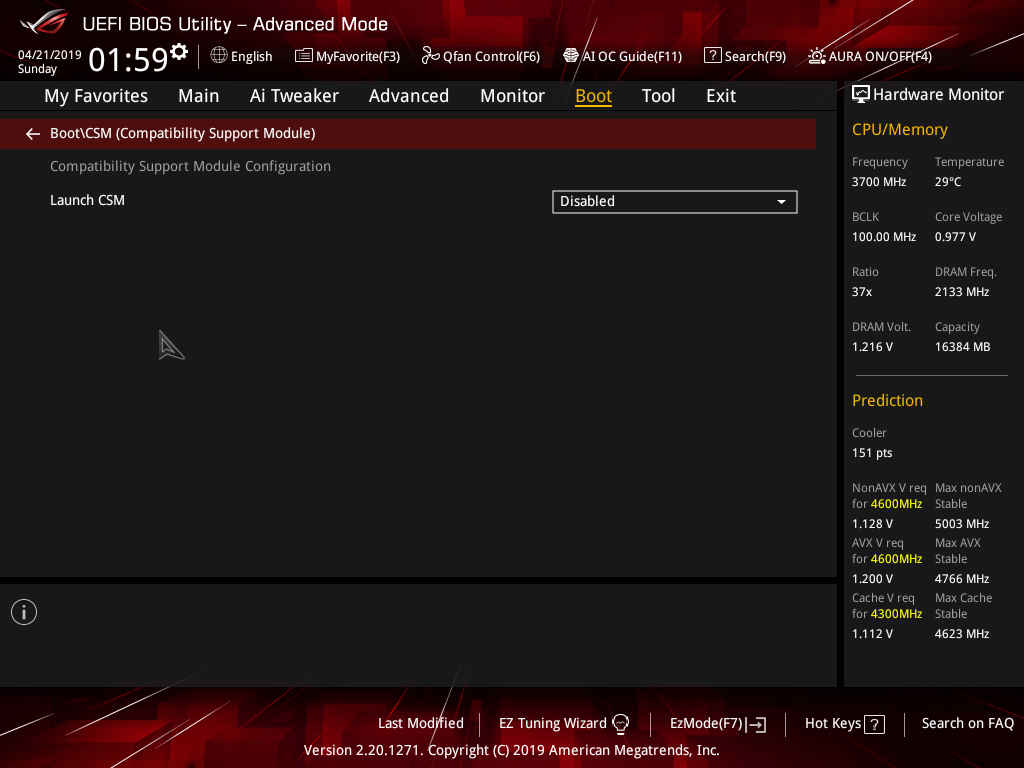Open Search on FAQ
This screenshot has height=768, width=1024.
point(967,724)
